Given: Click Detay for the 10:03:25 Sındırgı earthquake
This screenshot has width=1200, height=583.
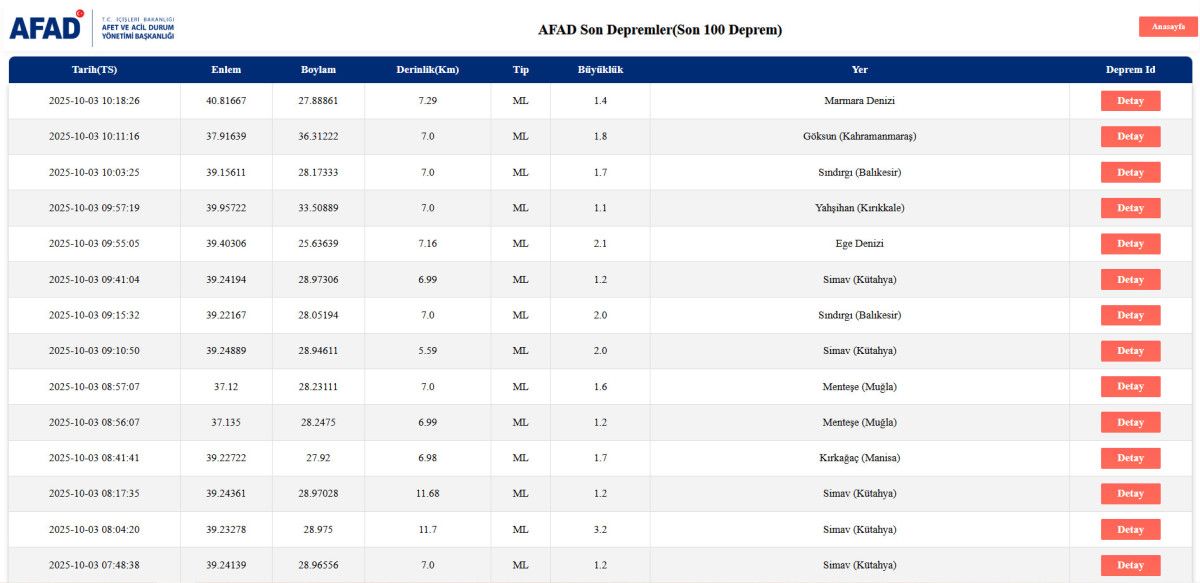Looking at the screenshot, I should 1130,172.
